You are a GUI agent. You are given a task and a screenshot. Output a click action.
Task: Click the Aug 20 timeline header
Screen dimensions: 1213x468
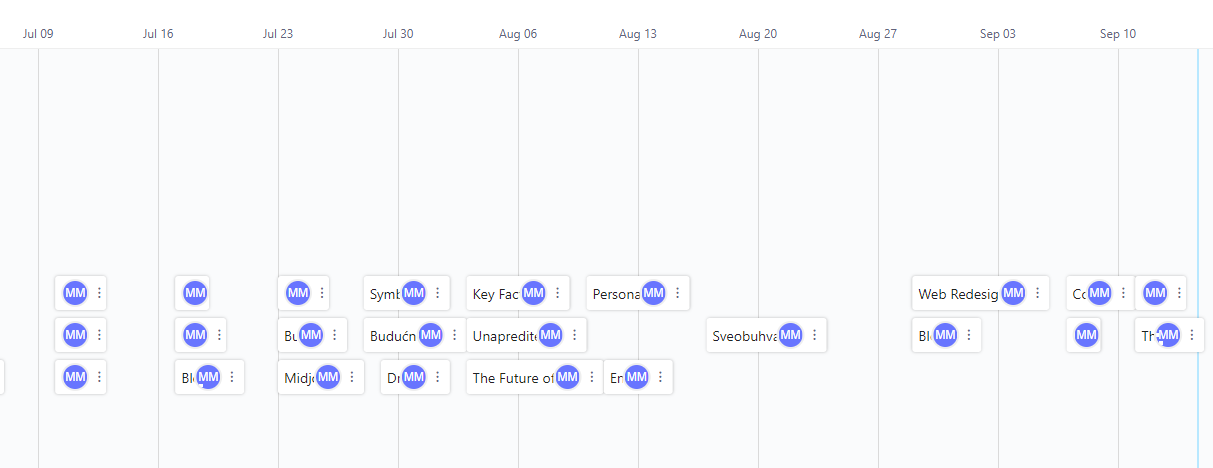pyautogui.click(x=758, y=33)
